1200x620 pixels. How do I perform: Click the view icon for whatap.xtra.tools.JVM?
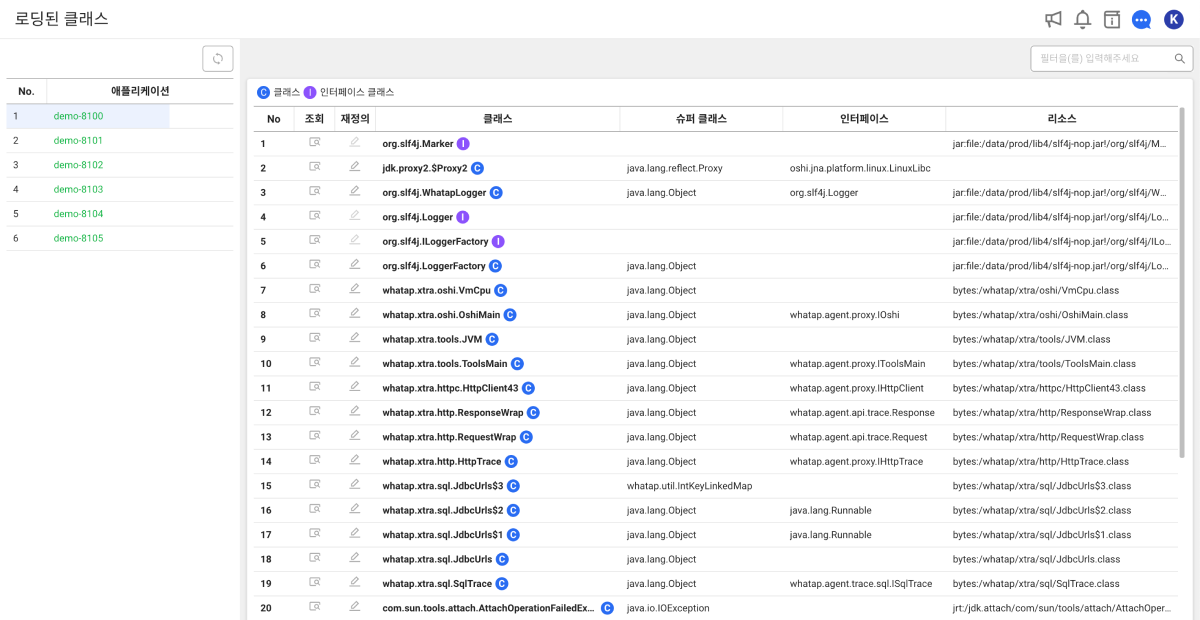tap(315, 339)
